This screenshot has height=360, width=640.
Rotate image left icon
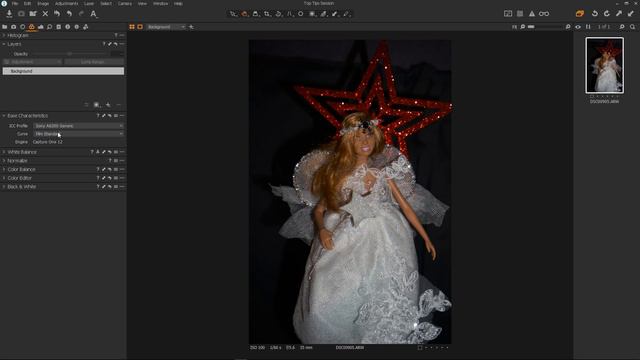pos(595,14)
